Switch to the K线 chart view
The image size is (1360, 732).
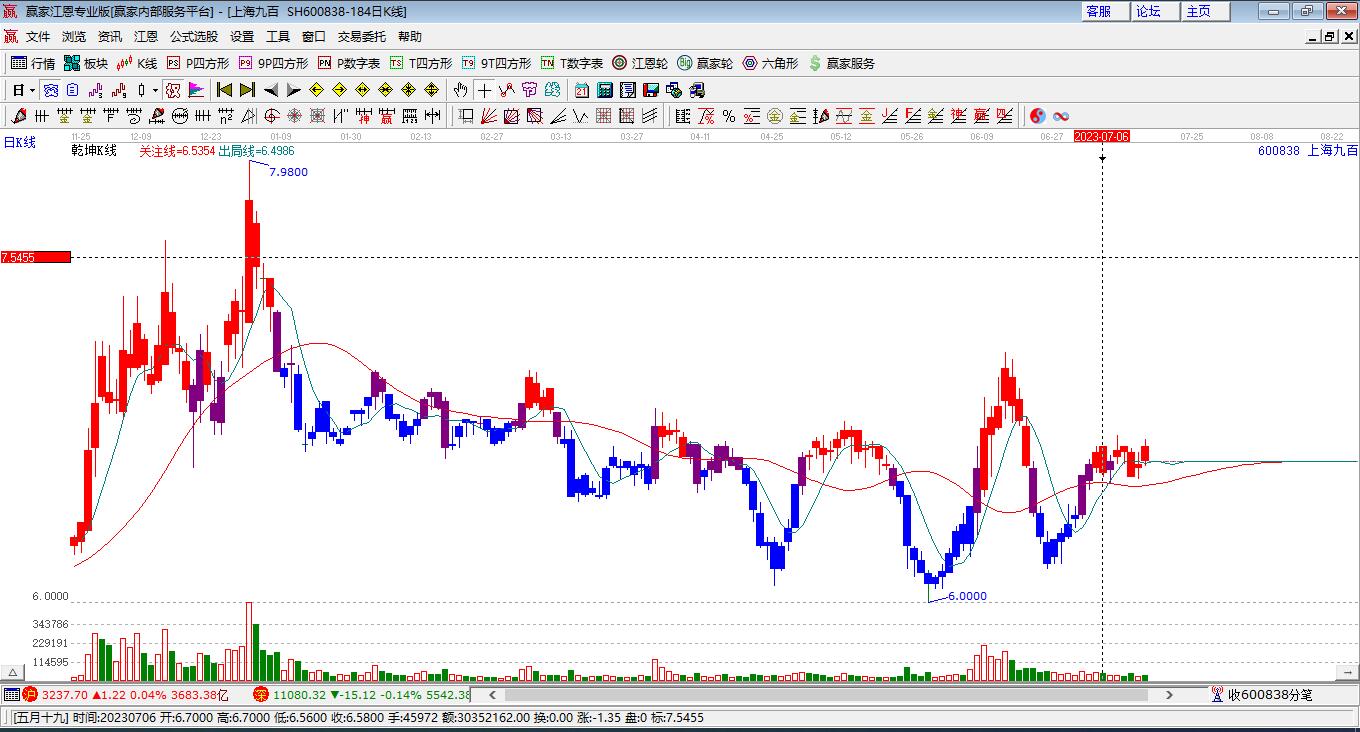click(x=137, y=63)
